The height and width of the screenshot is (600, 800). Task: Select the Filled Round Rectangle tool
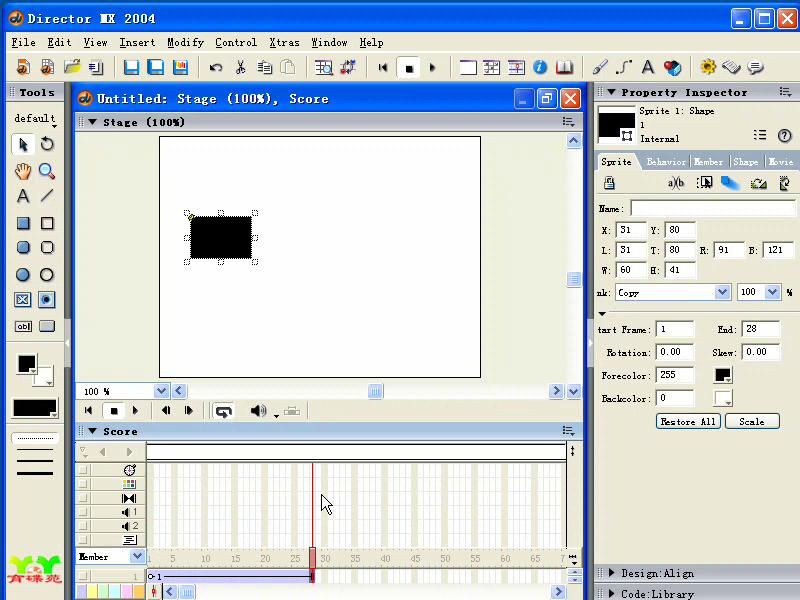coord(23,247)
